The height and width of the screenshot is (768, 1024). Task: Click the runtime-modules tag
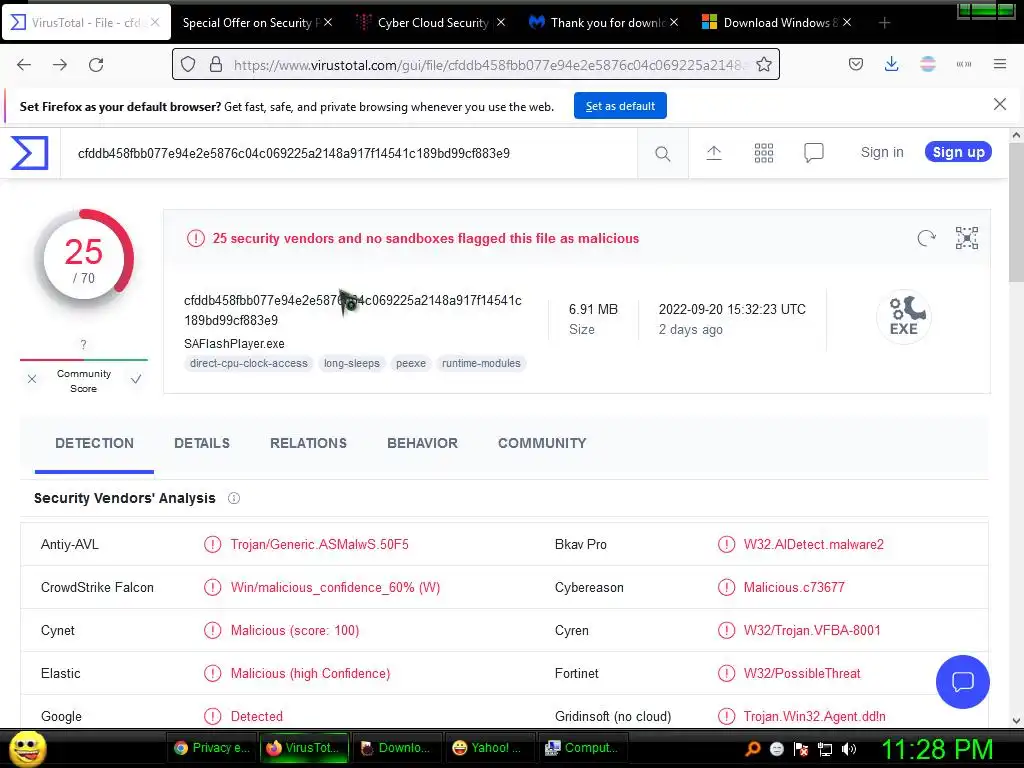481,363
